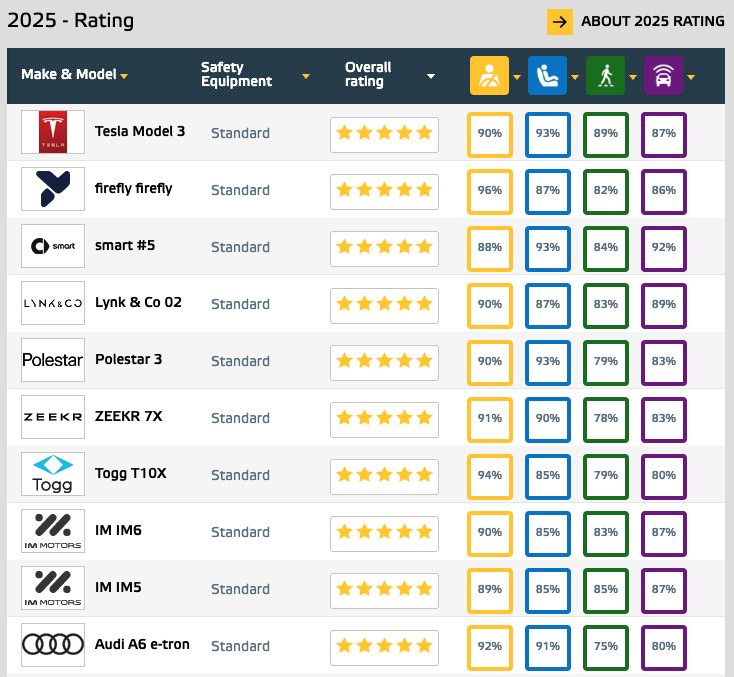734x677 pixels.
Task: Click Lynk & Co 02's 89% safety assist score
Action: point(664,306)
